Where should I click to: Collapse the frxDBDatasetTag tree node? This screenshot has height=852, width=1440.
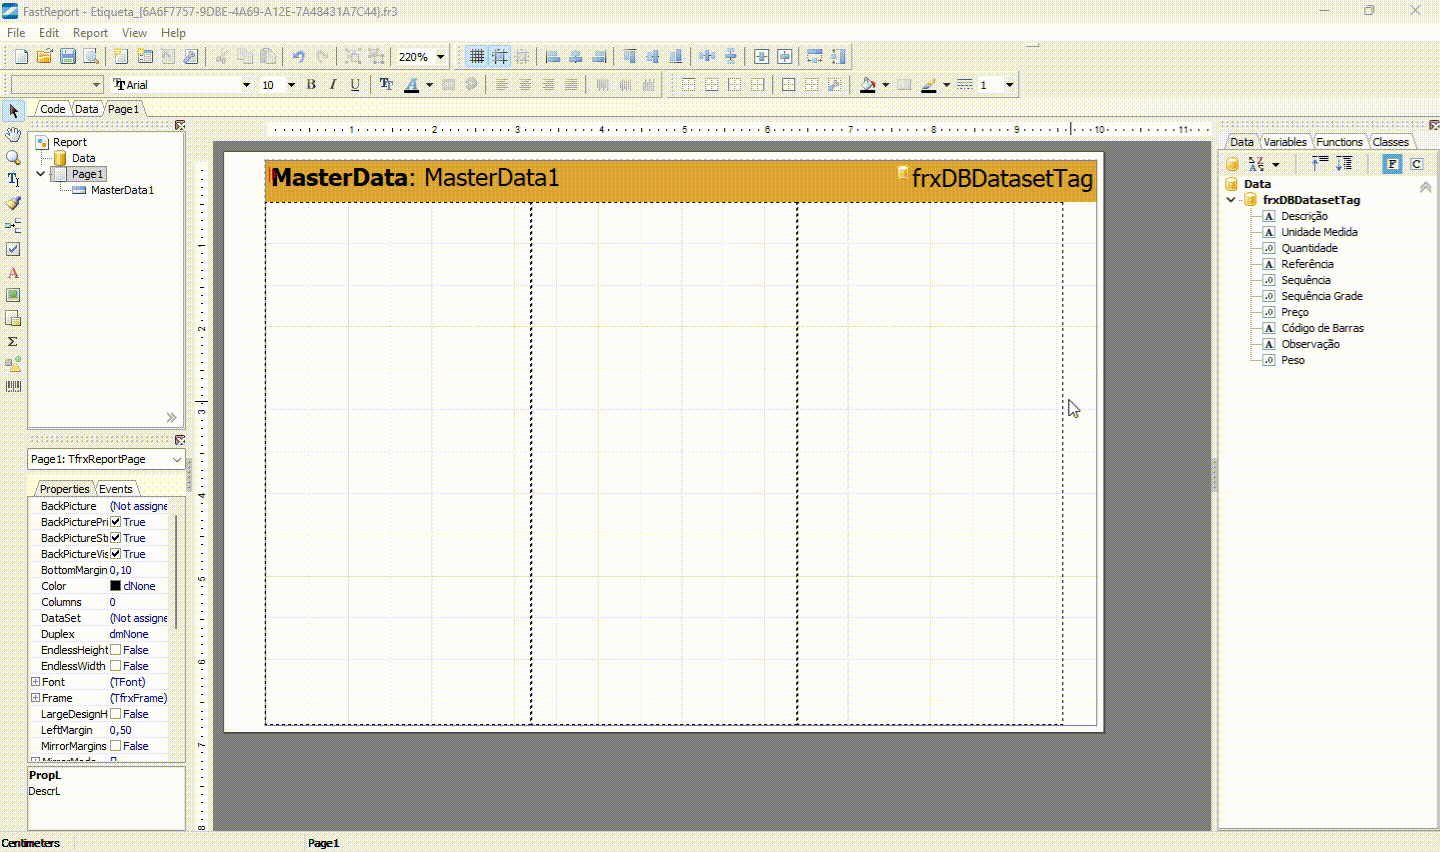tap(1231, 200)
